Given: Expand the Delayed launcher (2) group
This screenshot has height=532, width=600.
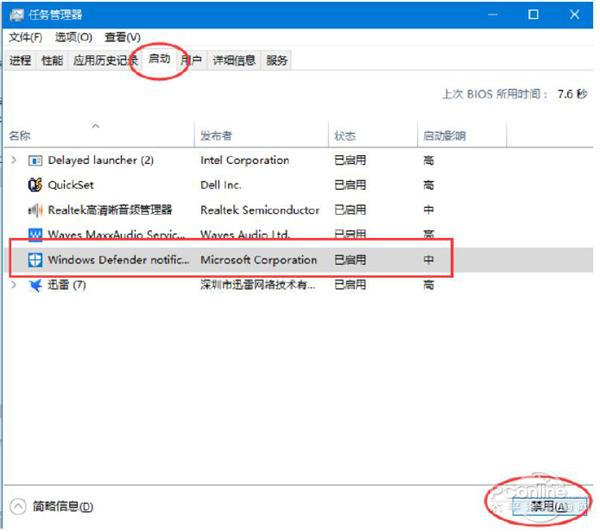Looking at the screenshot, I should coord(14,160).
